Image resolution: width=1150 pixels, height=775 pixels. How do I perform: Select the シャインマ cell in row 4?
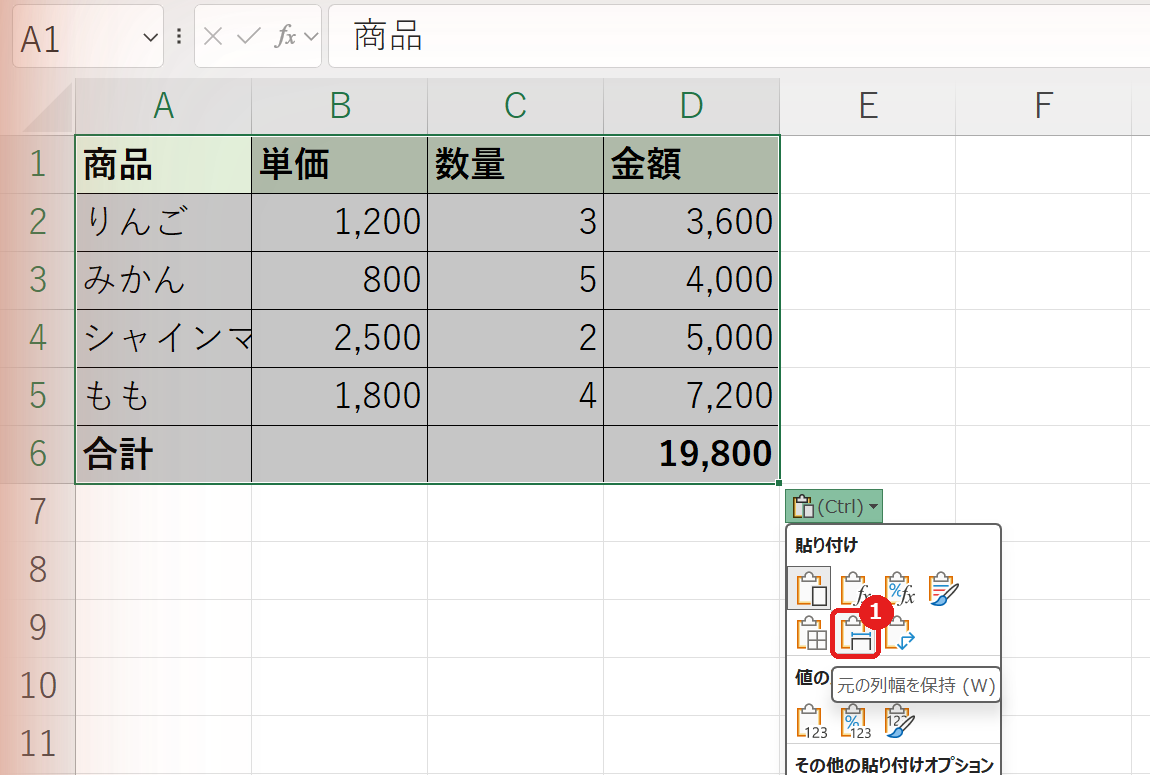point(164,338)
